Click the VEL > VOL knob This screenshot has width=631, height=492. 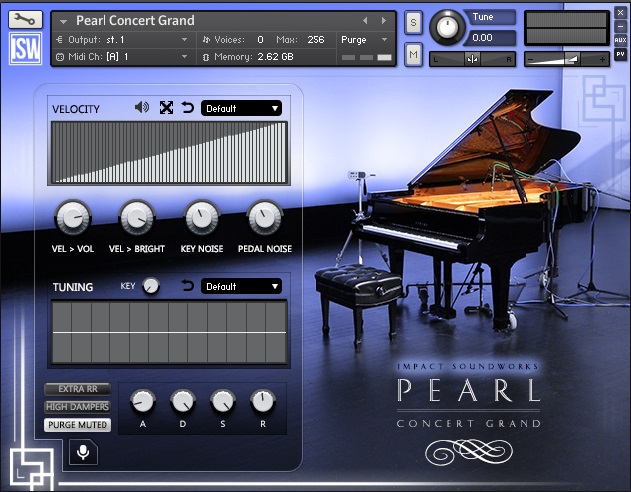pyautogui.click(x=72, y=216)
